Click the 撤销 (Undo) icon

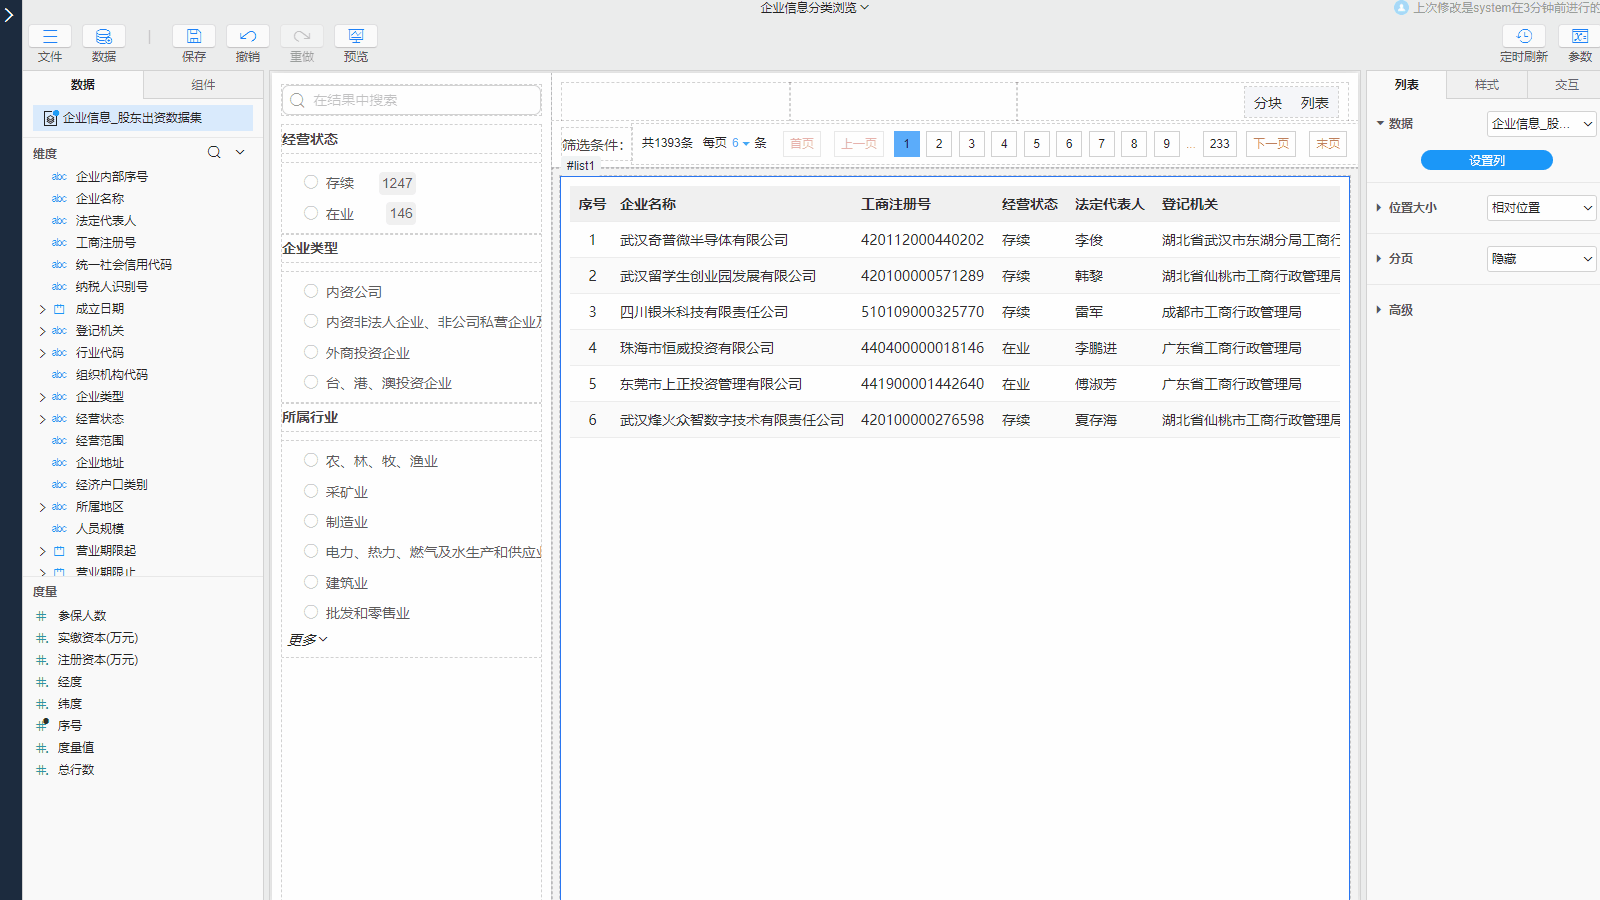(x=248, y=37)
